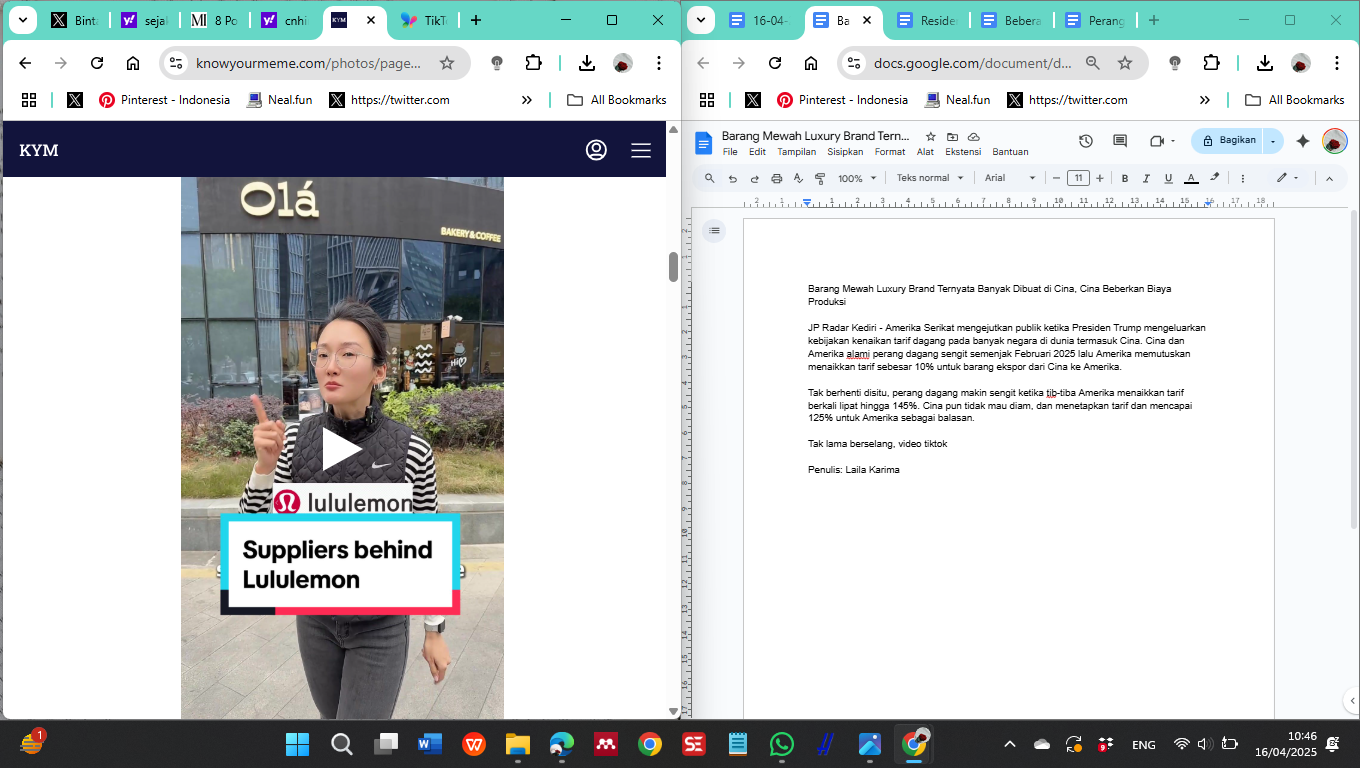Click the Bagikan share button
The width and height of the screenshot is (1360, 768).
(x=1228, y=141)
